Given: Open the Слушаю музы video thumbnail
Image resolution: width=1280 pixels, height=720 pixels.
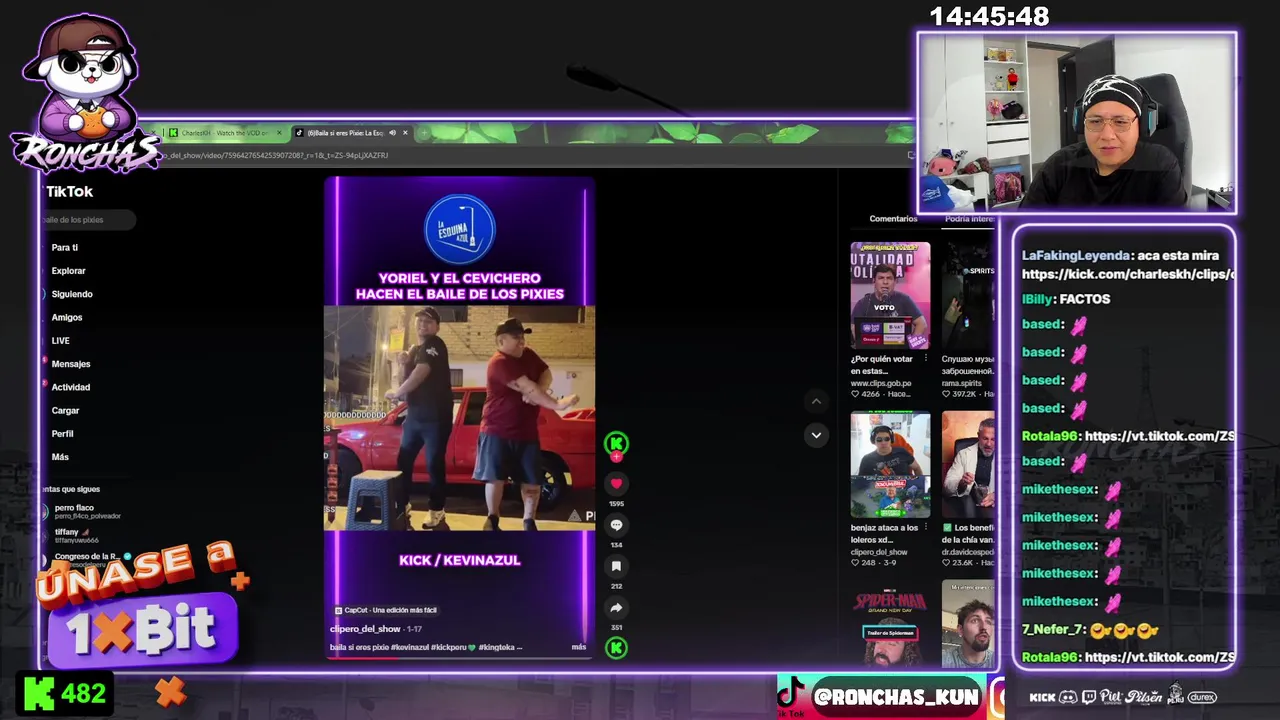Looking at the screenshot, I should pyautogui.click(x=968, y=295).
